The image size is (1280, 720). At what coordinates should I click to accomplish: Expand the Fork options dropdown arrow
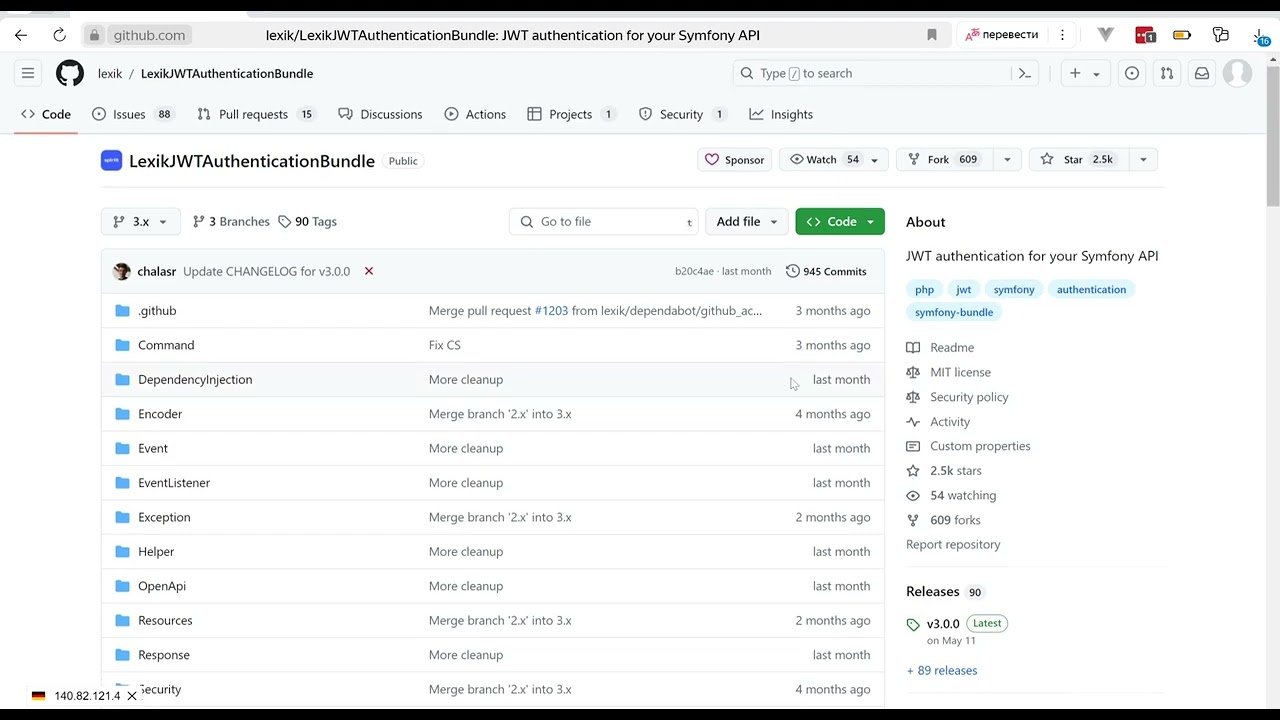[x=1008, y=160]
